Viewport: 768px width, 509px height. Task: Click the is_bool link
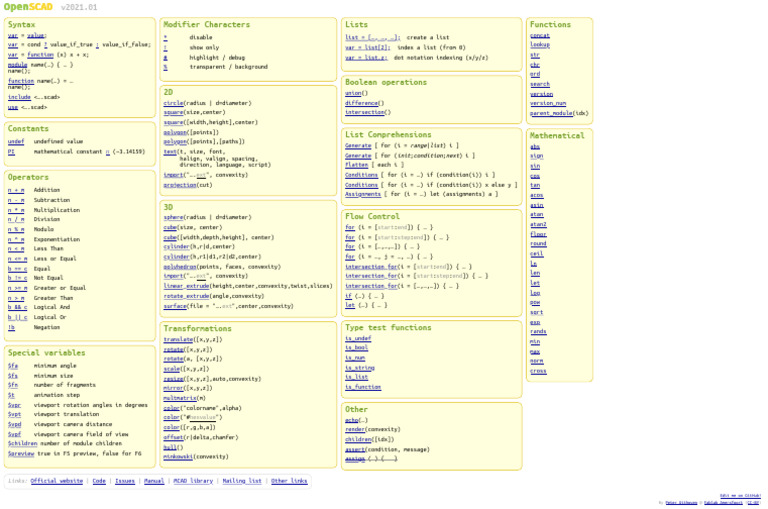point(357,348)
